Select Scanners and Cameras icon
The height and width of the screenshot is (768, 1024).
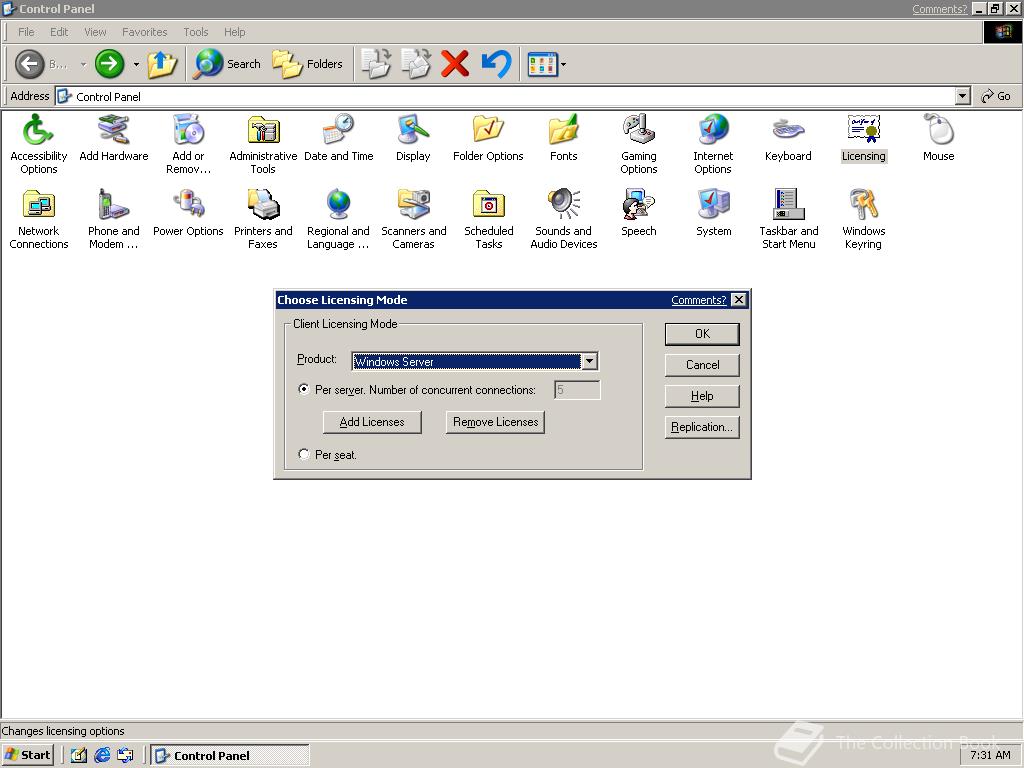pyautogui.click(x=413, y=219)
